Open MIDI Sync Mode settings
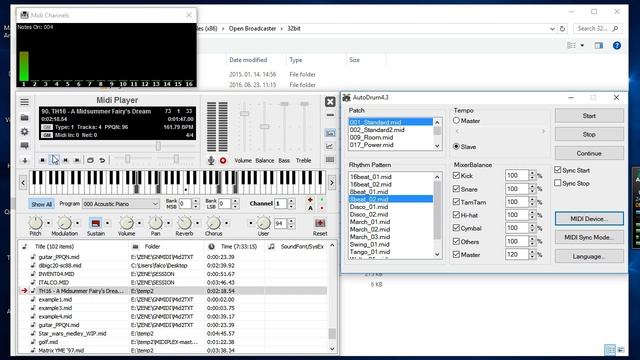Viewport: 640px width, 360px height. click(x=589, y=237)
